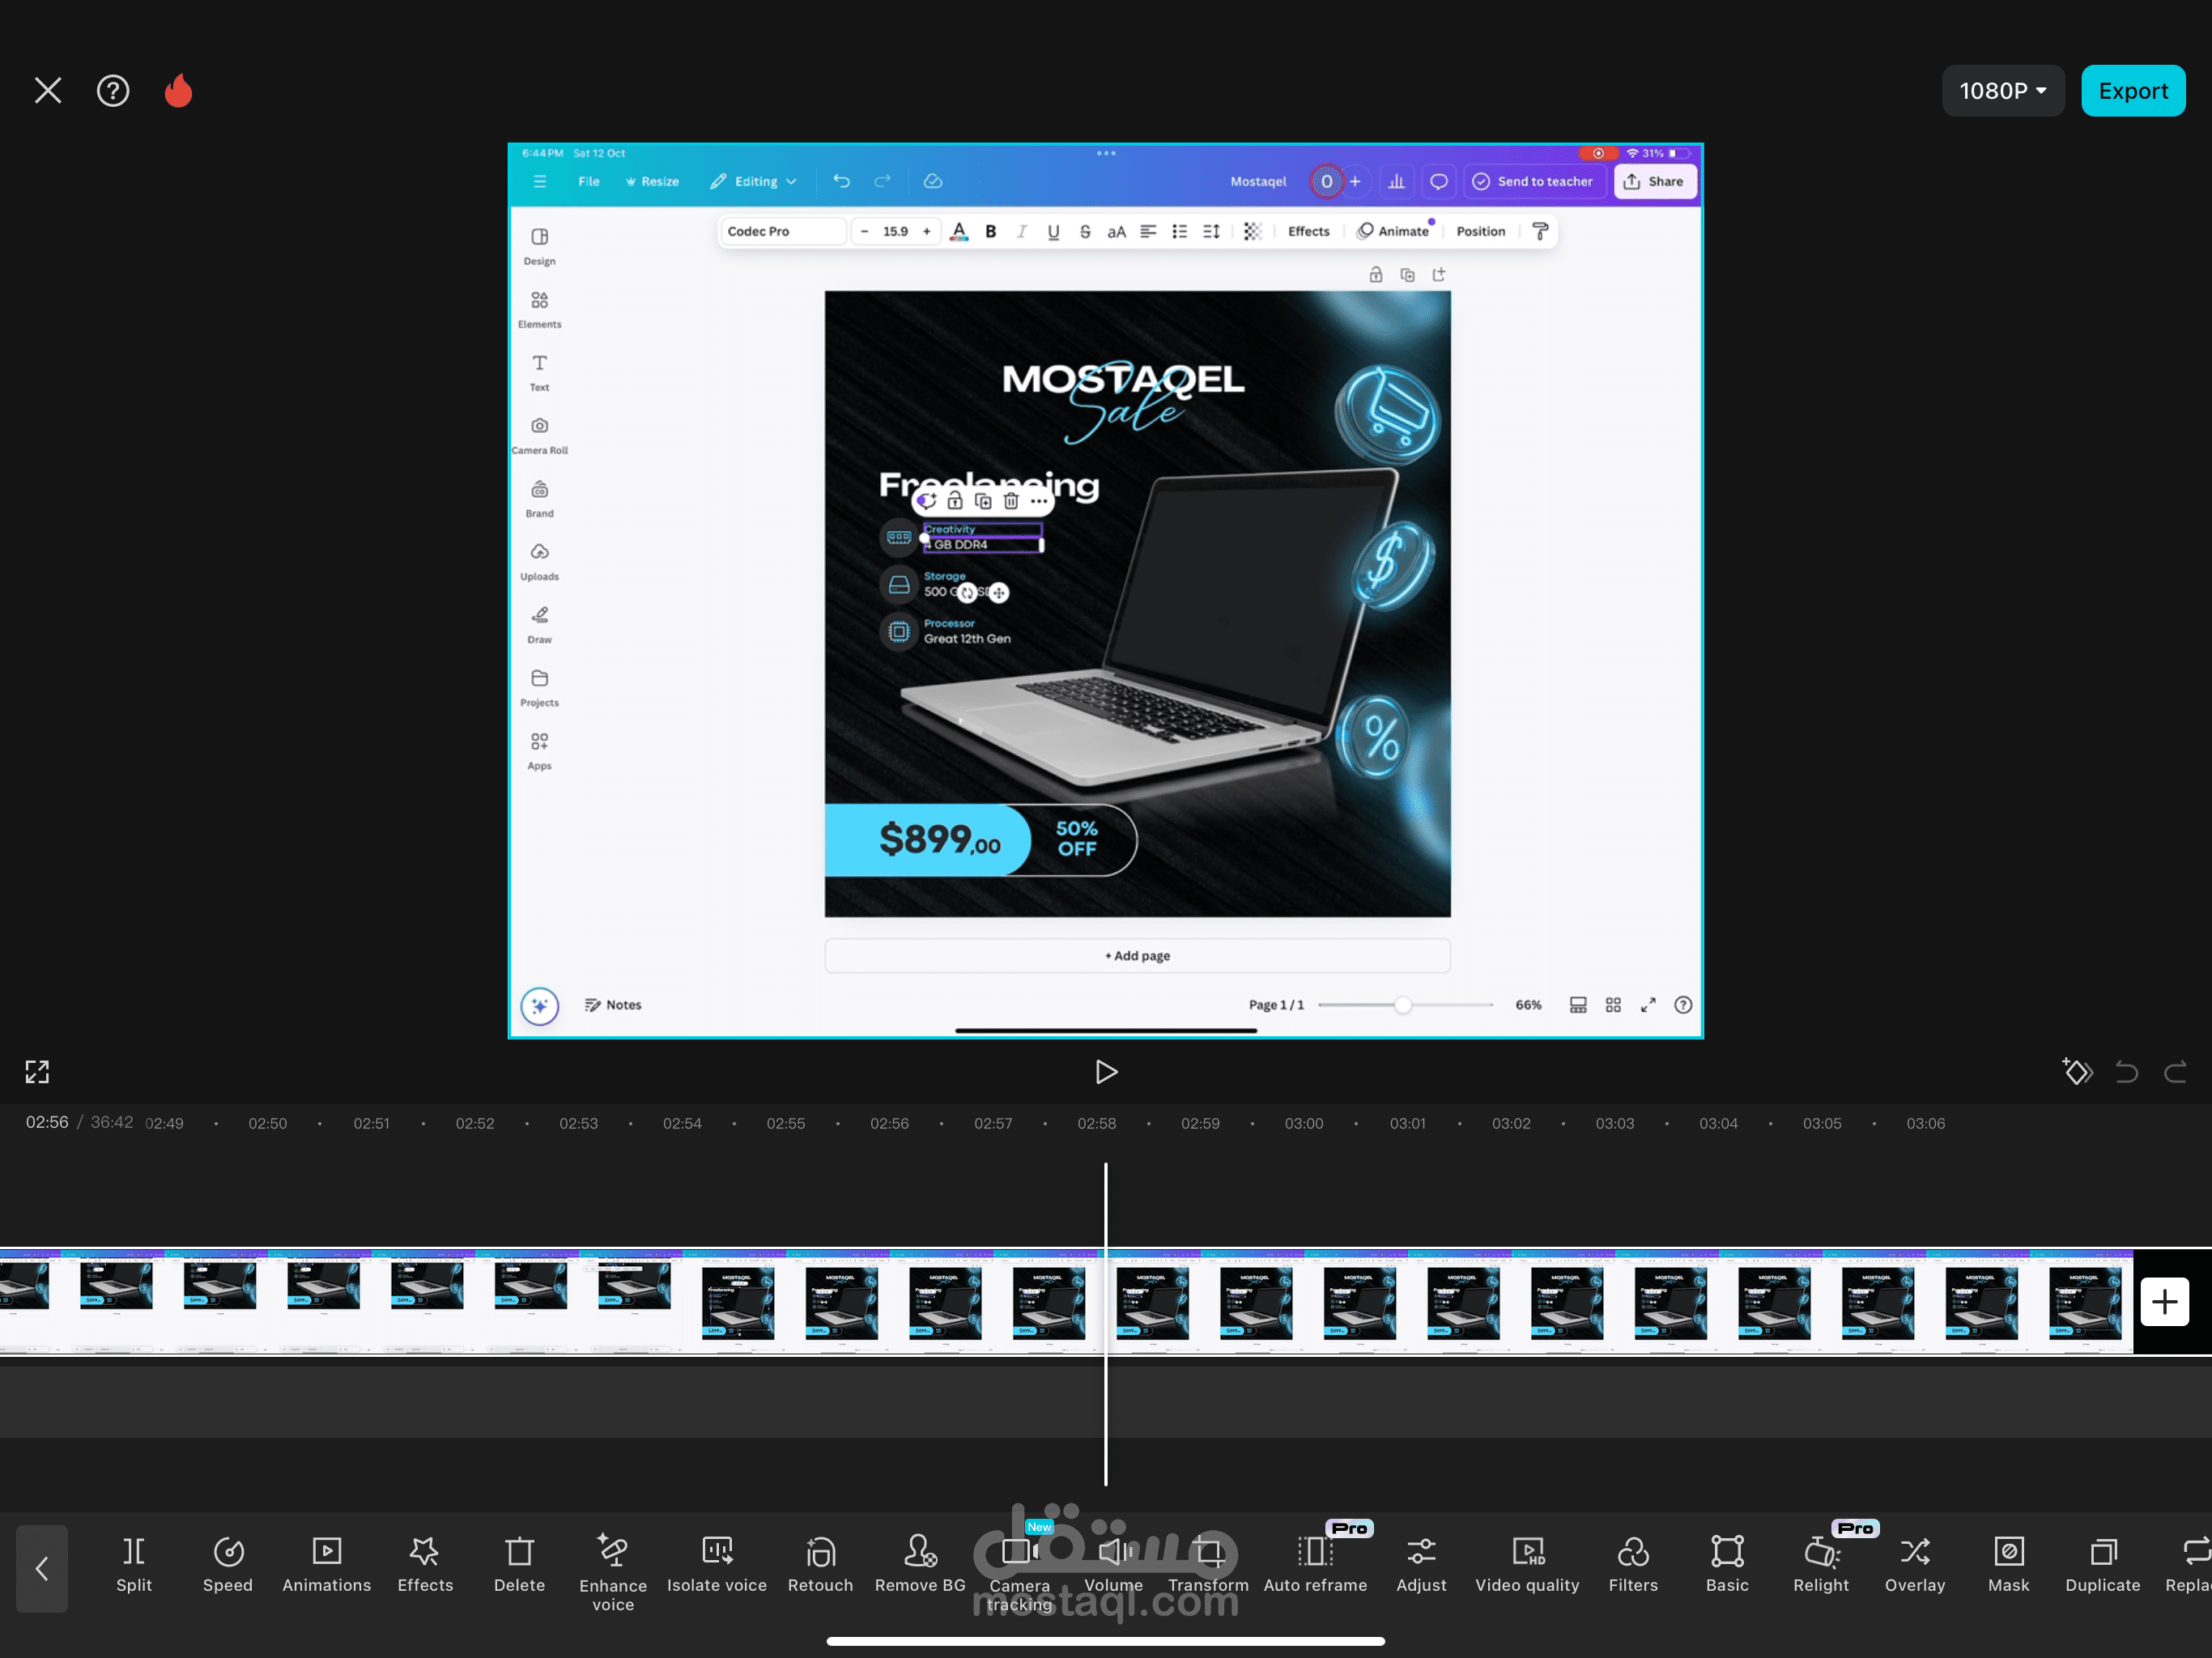Screen dimensions: 2212x1658
Task: Select the Filters tool
Action: click(1632, 1564)
